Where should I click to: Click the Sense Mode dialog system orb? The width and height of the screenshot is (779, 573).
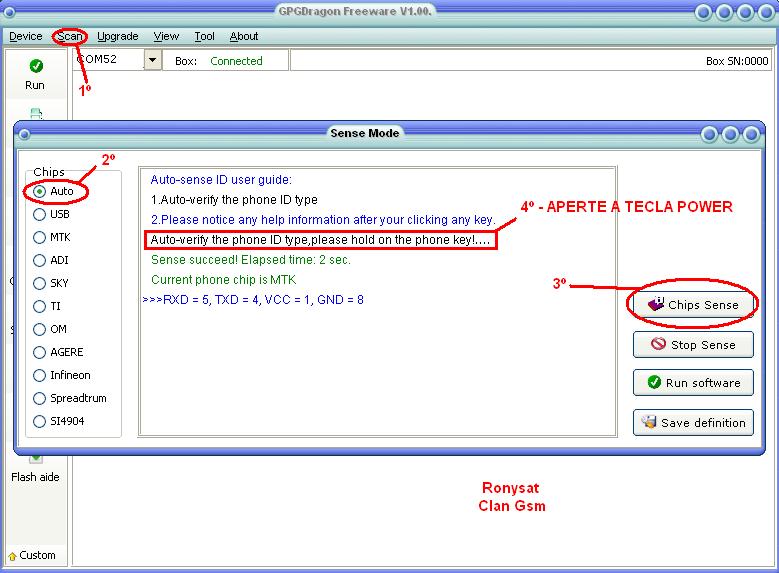click(24, 134)
